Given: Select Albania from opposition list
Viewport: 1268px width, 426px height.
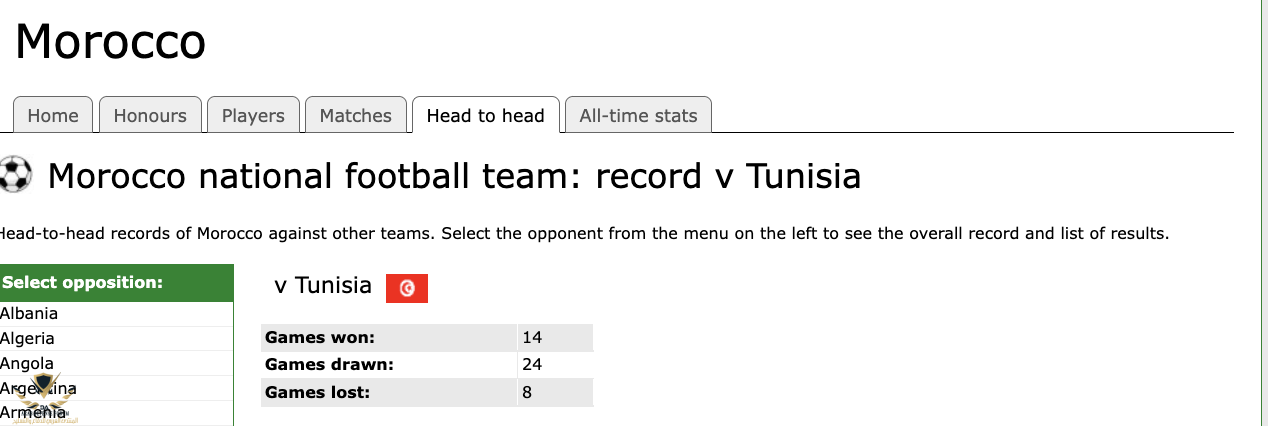Looking at the screenshot, I should [116, 314].
